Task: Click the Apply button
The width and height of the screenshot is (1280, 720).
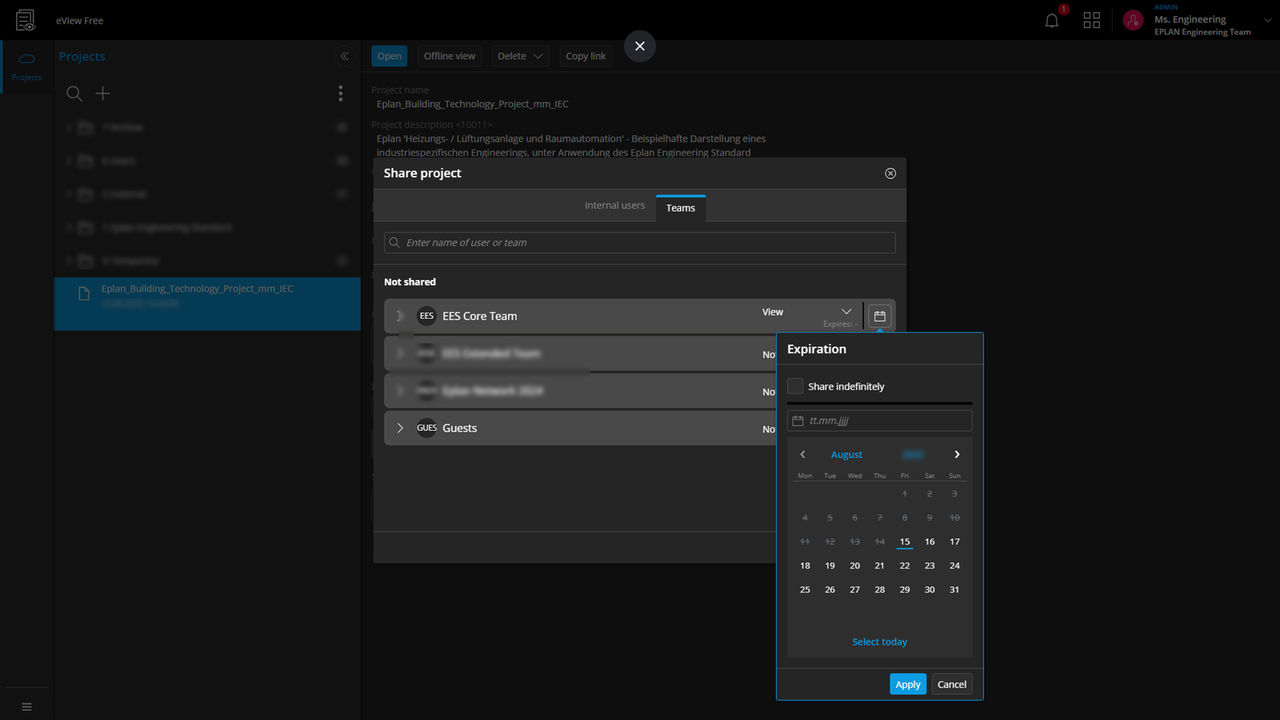Action: coord(907,684)
